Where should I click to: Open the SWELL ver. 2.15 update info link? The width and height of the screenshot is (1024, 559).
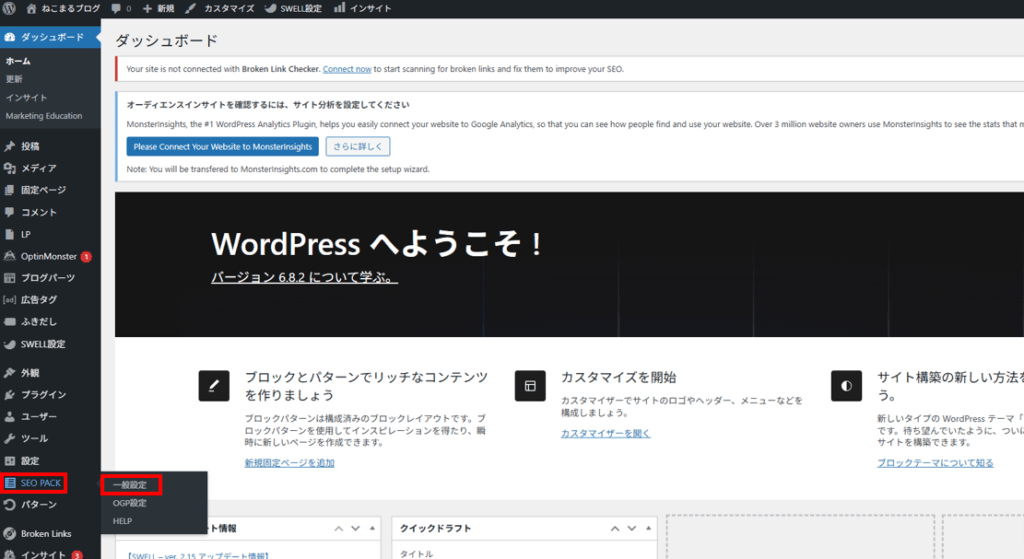198,555
